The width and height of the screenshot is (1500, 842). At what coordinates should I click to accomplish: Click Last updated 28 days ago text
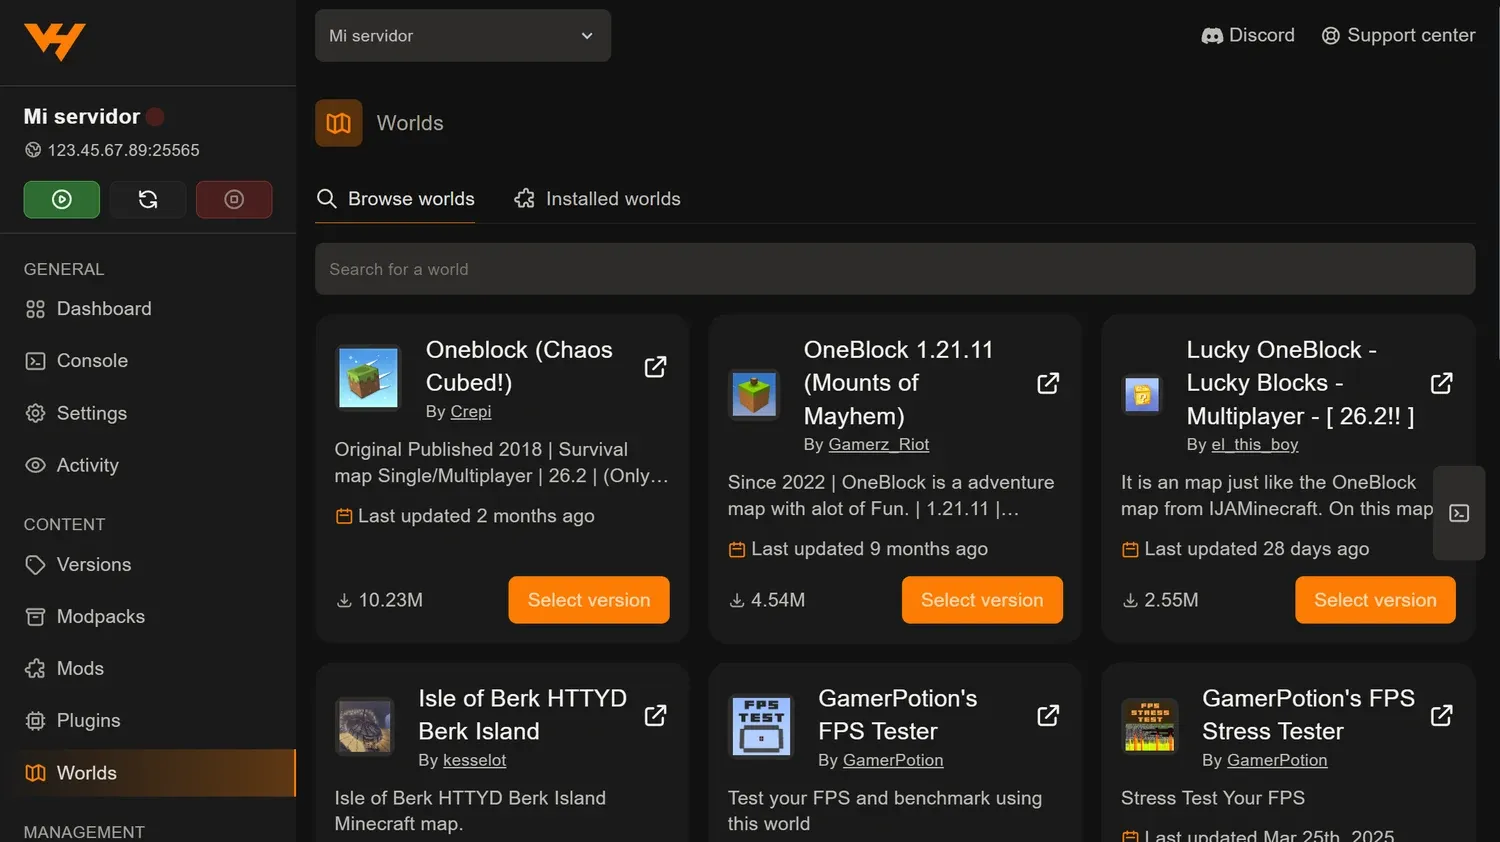pyautogui.click(x=1257, y=549)
